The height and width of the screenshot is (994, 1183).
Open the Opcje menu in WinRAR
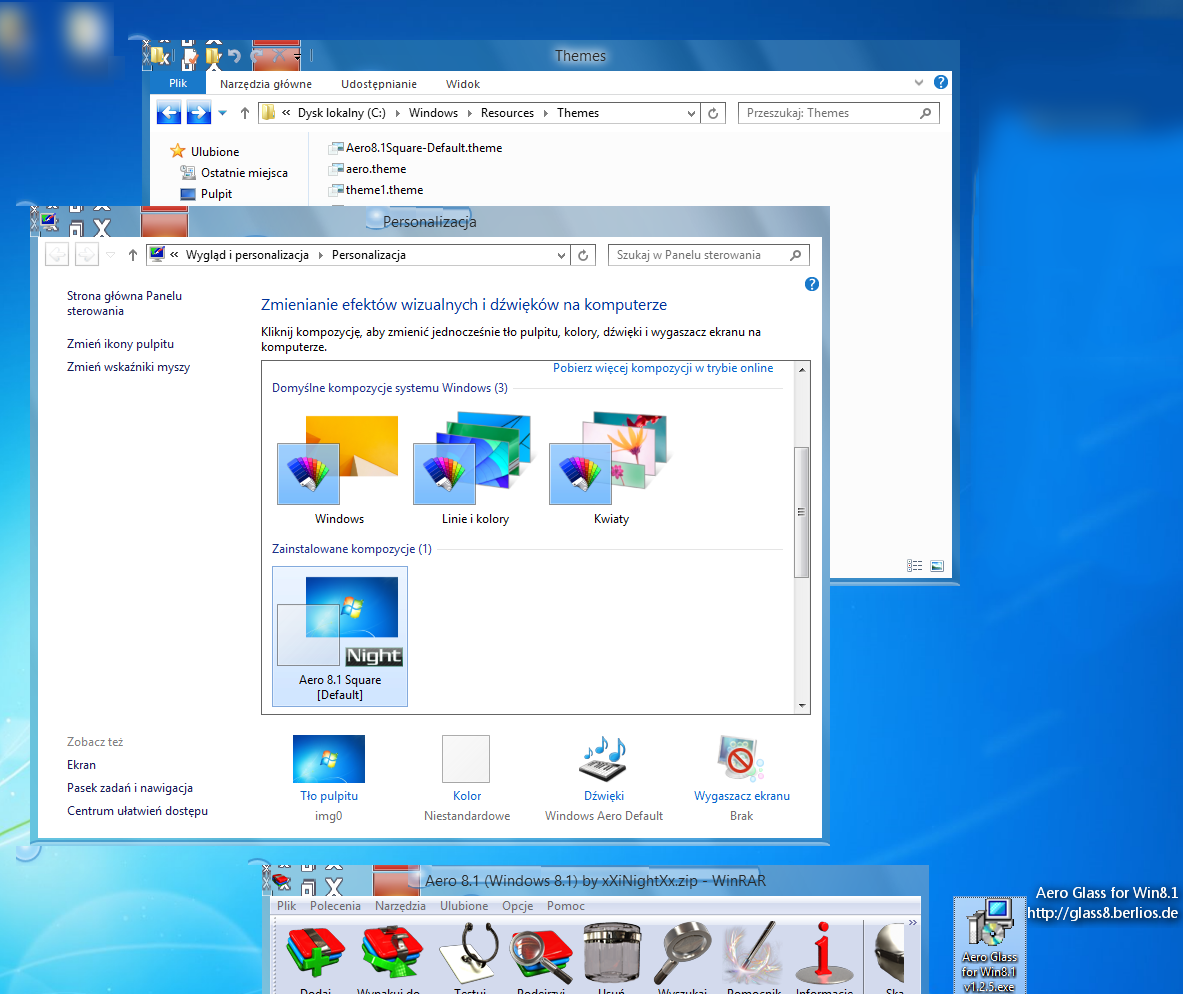point(518,906)
